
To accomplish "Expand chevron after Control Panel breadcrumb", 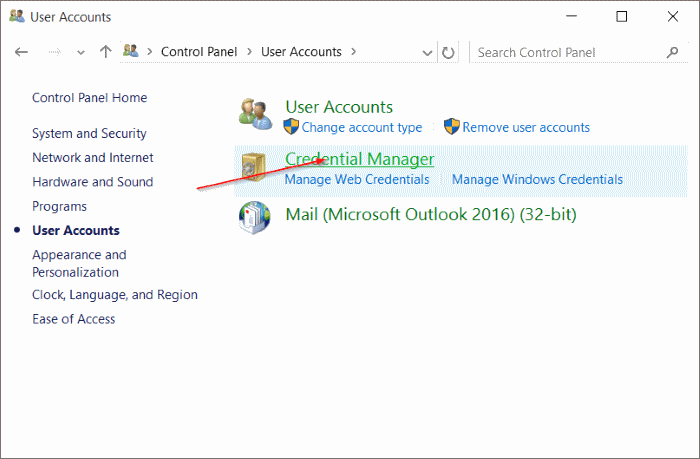I will 250,52.
